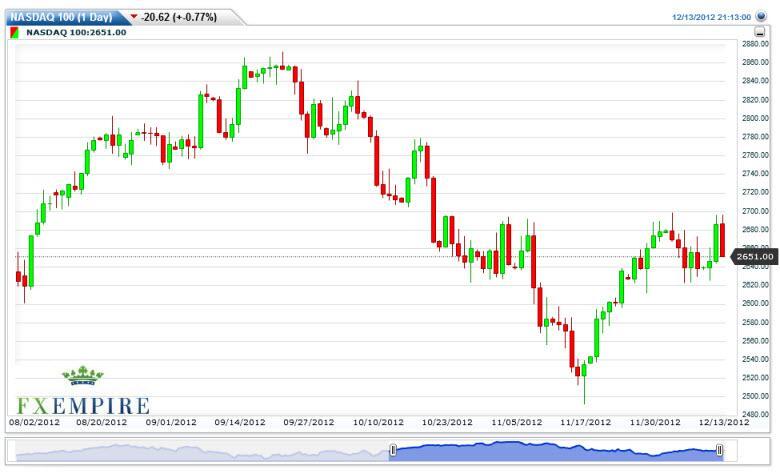This screenshot has height=473, width=780.
Task: Click the last red candlestick on 12/13/2012
Action: [x=722, y=240]
